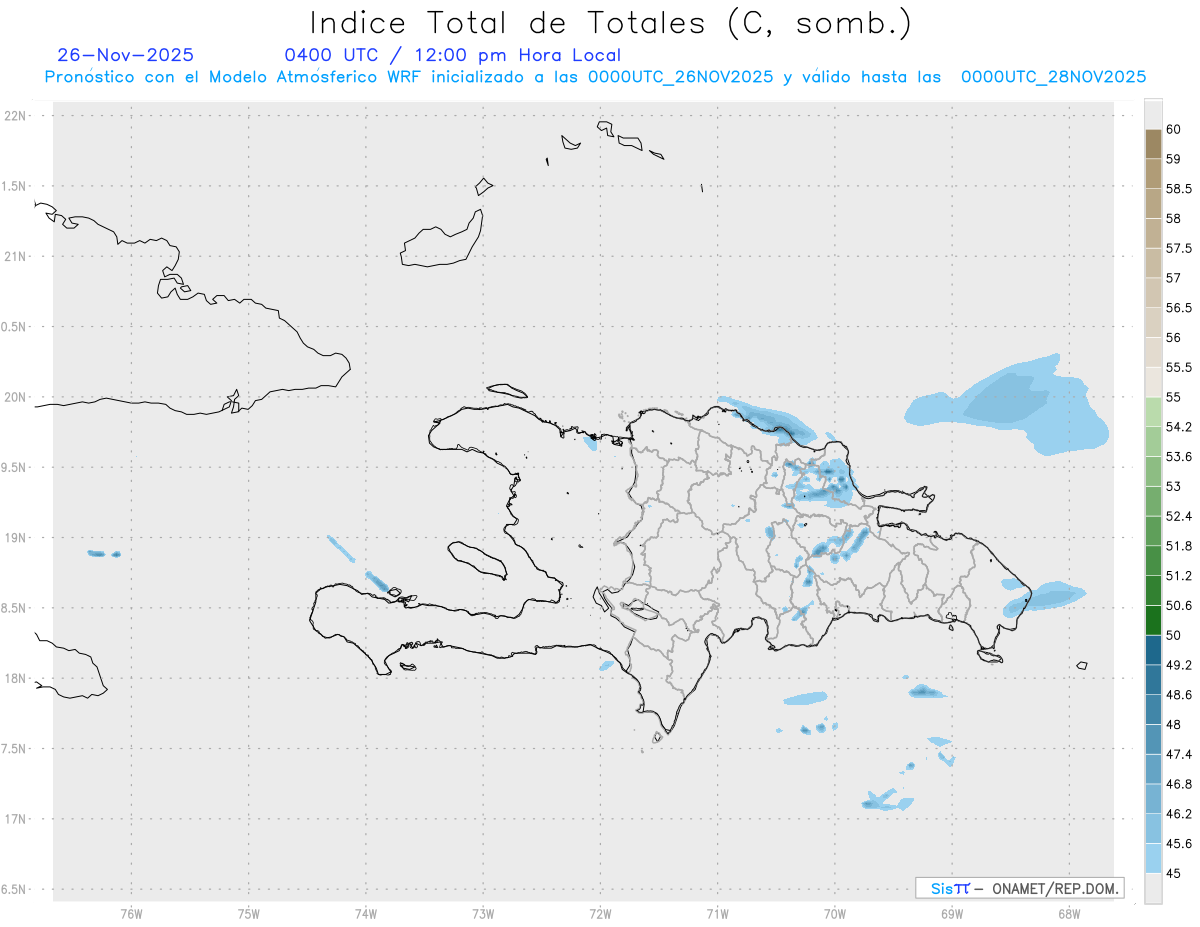Click the latitude label '22N'
The height and width of the screenshot is (927, 1200).
point(15,116)
